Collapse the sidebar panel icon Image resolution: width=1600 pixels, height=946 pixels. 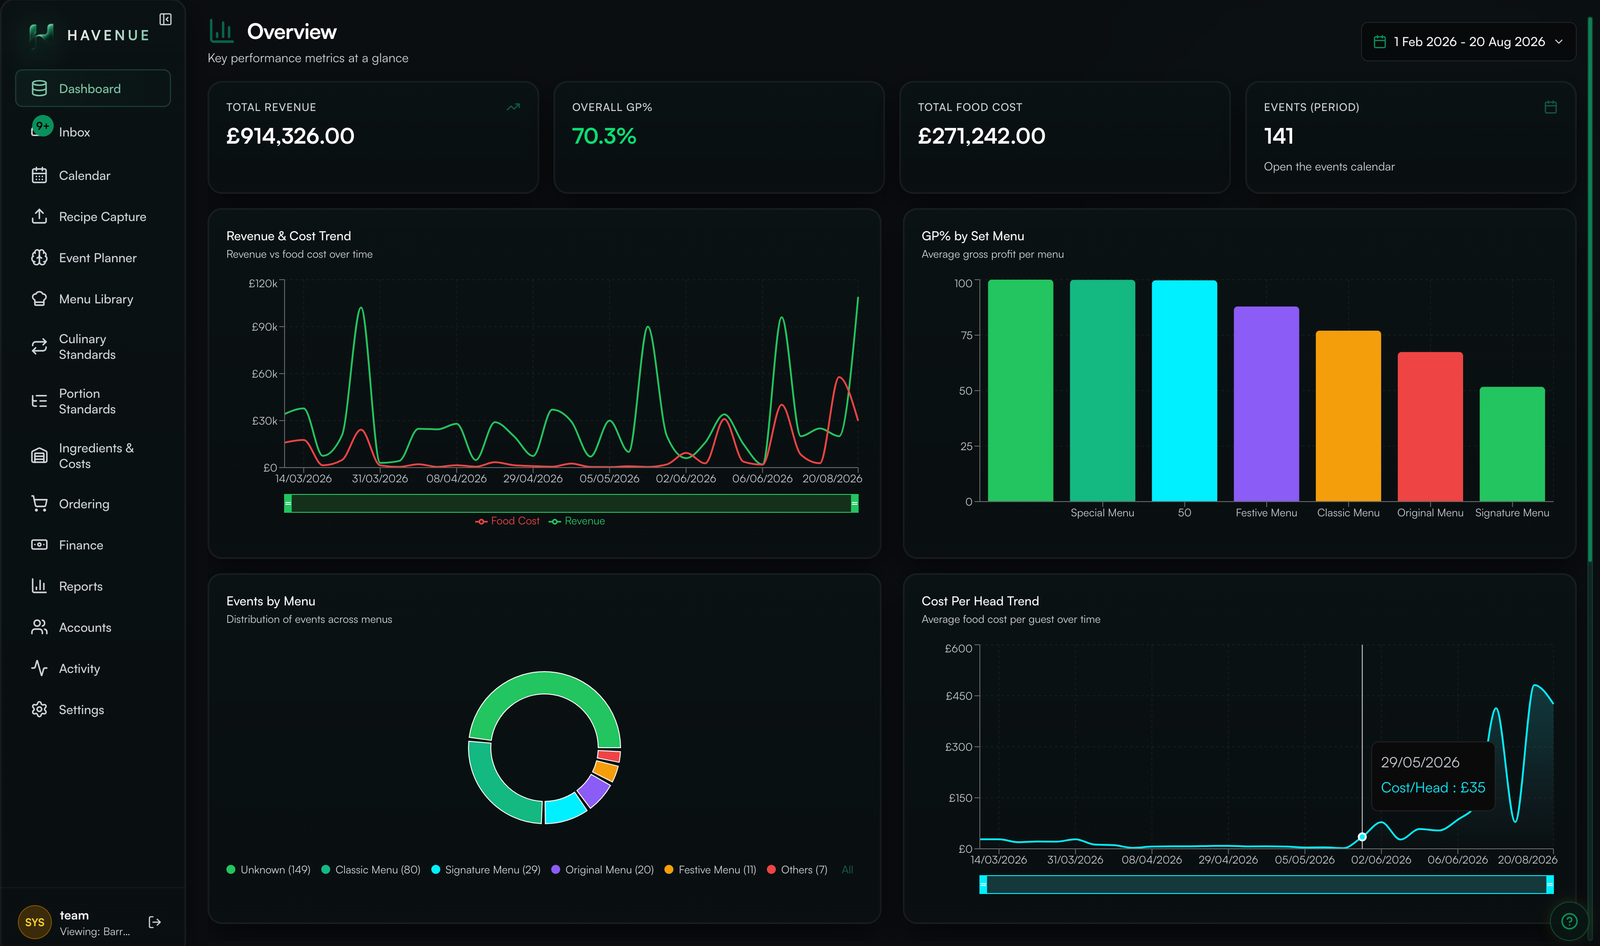pyautogui.click(x=166, y=19)
